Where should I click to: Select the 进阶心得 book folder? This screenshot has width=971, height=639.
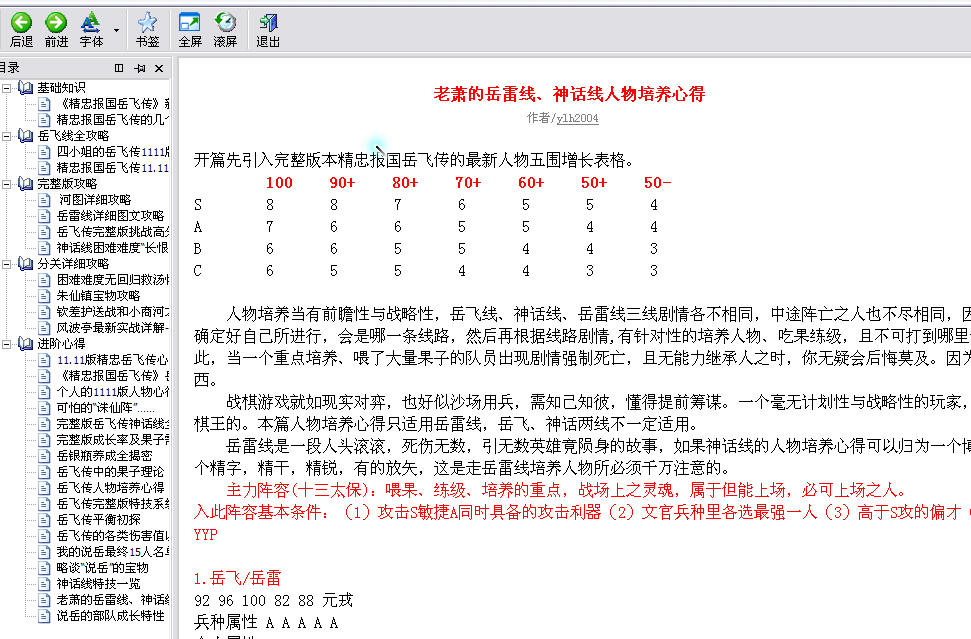[61, 344]
